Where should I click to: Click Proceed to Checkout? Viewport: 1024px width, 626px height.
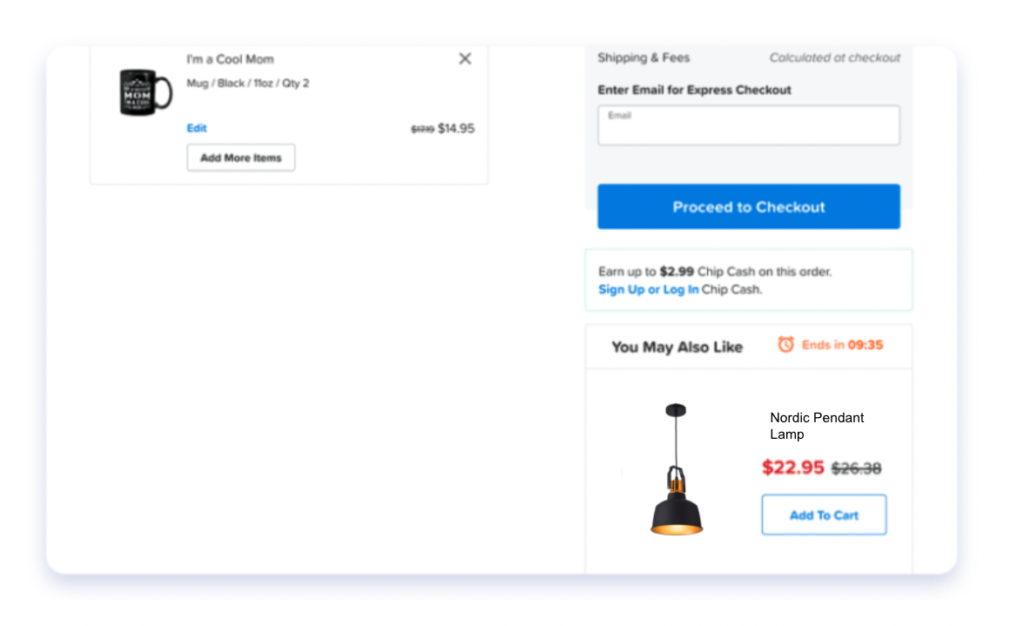click(748, 206)
